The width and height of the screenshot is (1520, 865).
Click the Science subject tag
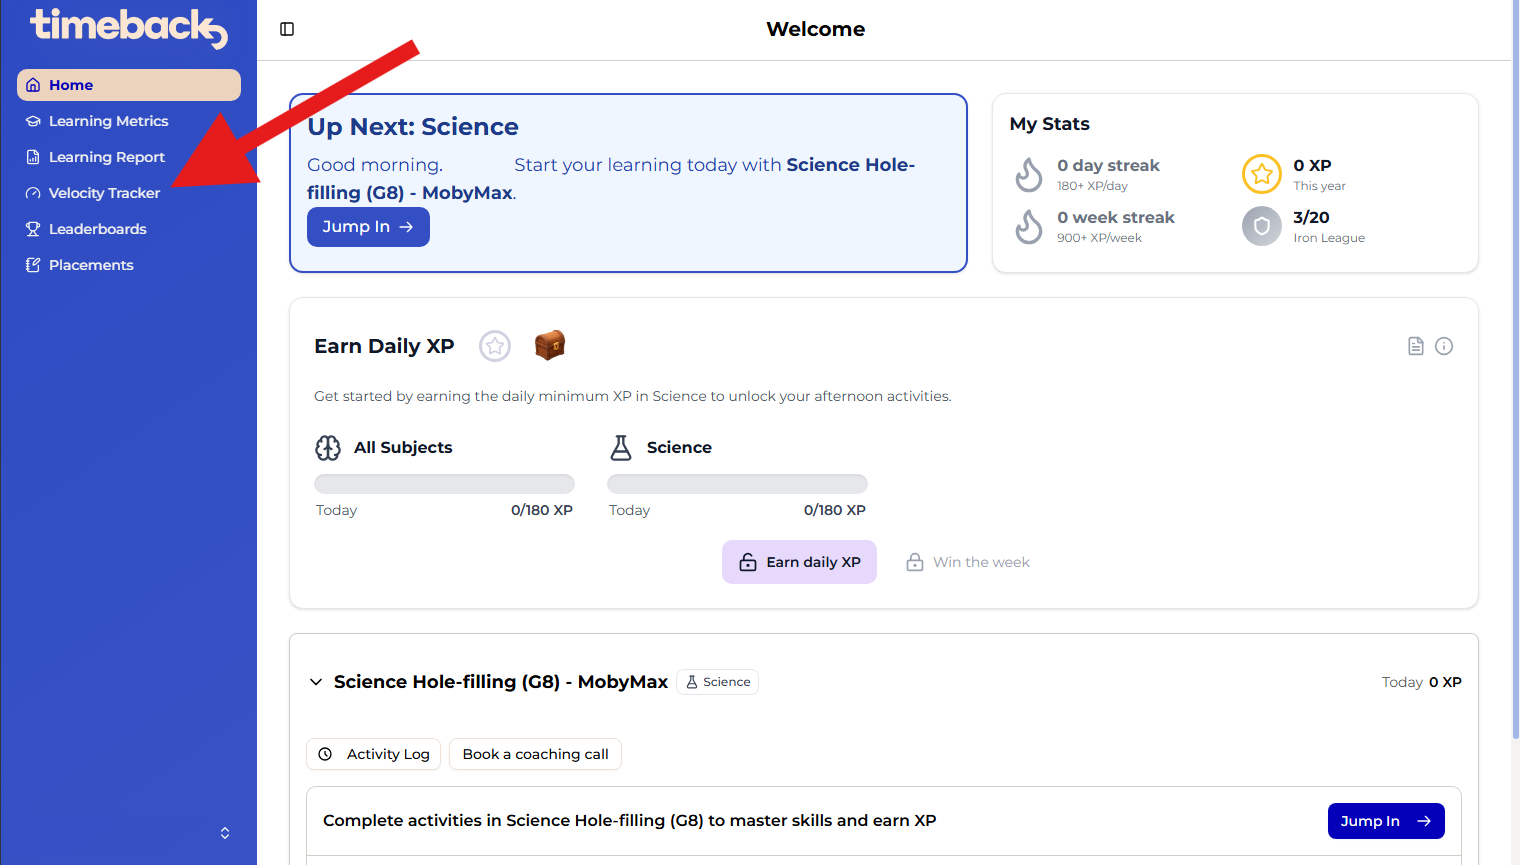[x=718, y=682]
